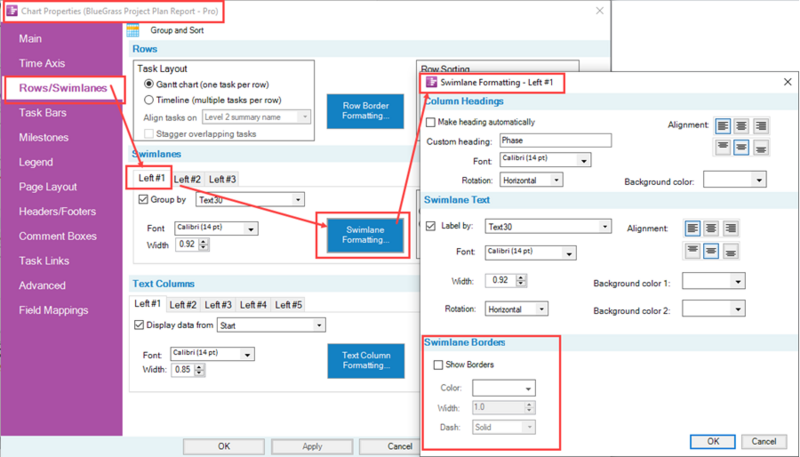Open Font dropdown under Swimlane Text
The image size is (800, 457).
click(x=531, y=252)
